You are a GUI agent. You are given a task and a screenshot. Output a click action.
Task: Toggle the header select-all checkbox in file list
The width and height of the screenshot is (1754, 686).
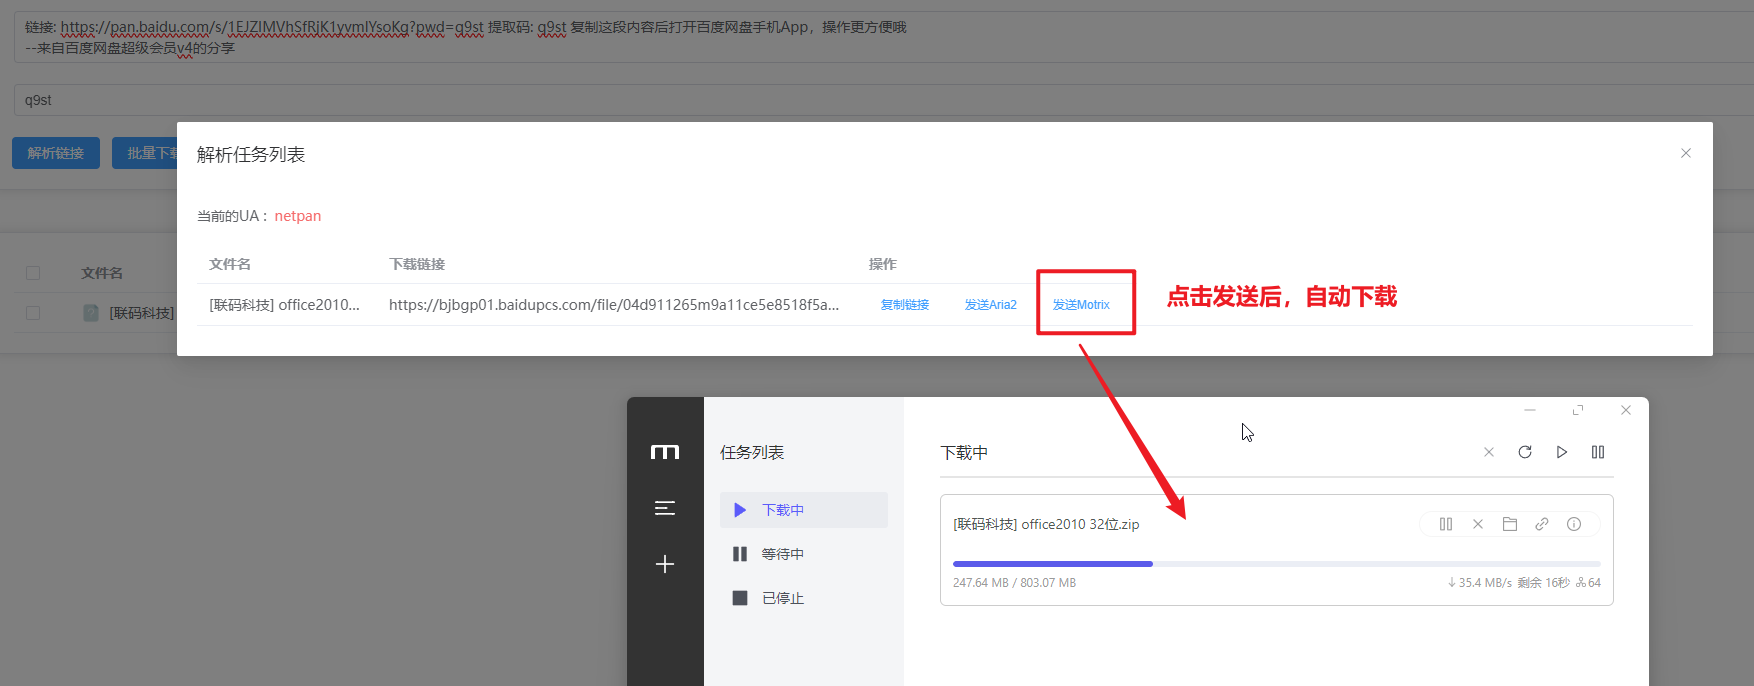[33, 273]
